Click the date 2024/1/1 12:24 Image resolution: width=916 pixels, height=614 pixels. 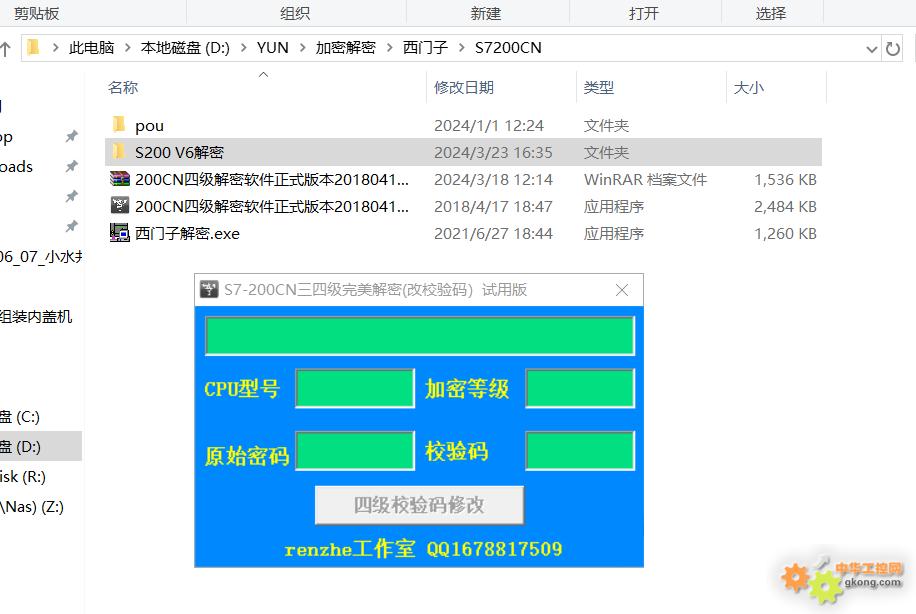(x=489, y=126)
